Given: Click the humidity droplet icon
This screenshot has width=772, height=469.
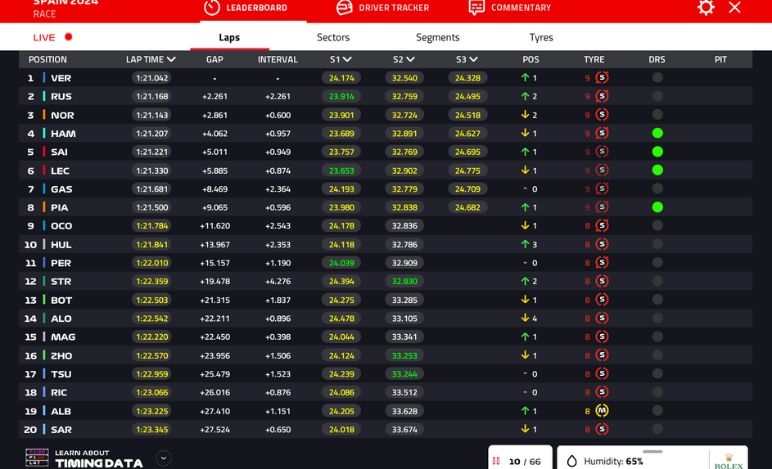Looking at the screenshot, I should coord(572,461).
